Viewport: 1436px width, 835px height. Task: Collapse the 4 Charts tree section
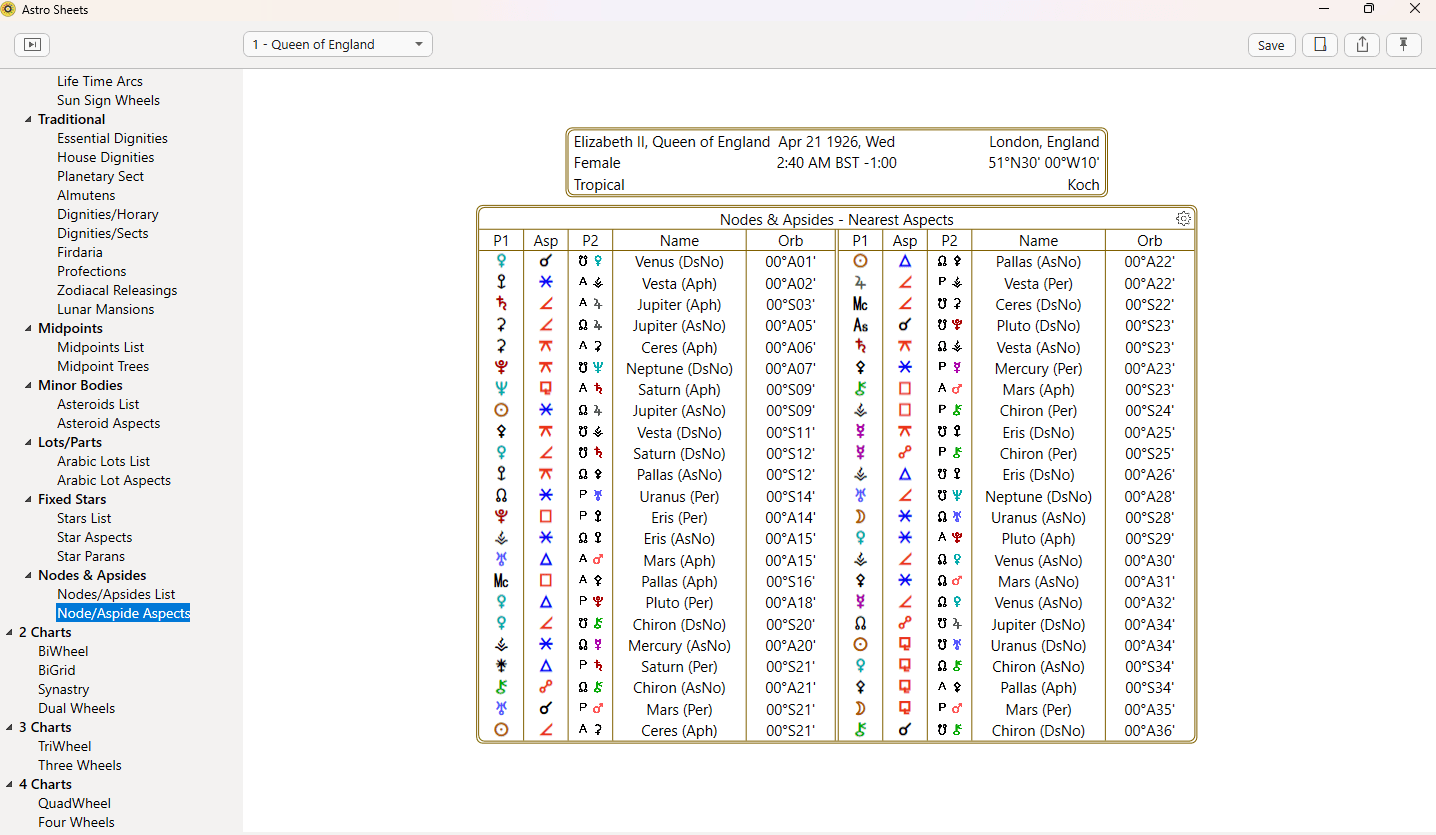point(9,785)
